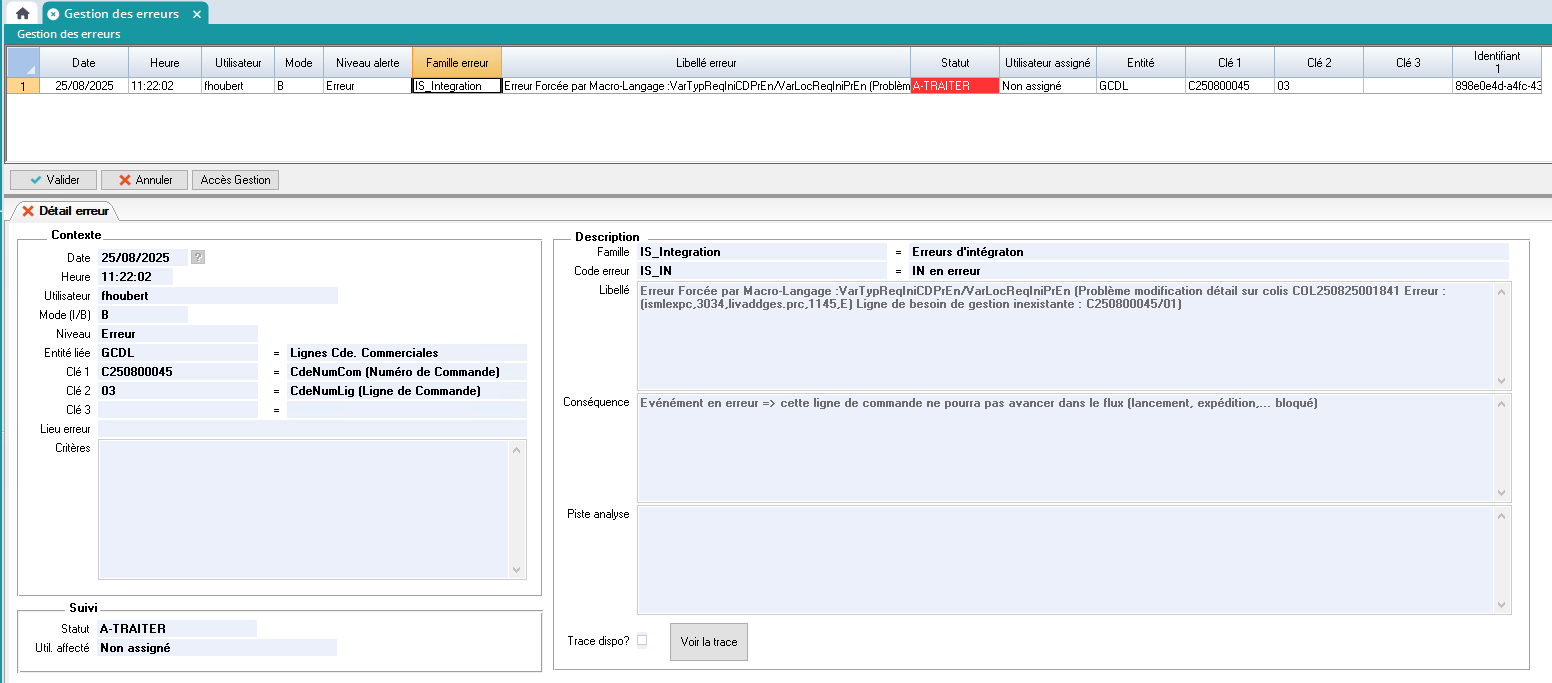Sort by the Date column header
Image resolution: width=1552 pixels, height=683 pixels.
coord(82,62)
